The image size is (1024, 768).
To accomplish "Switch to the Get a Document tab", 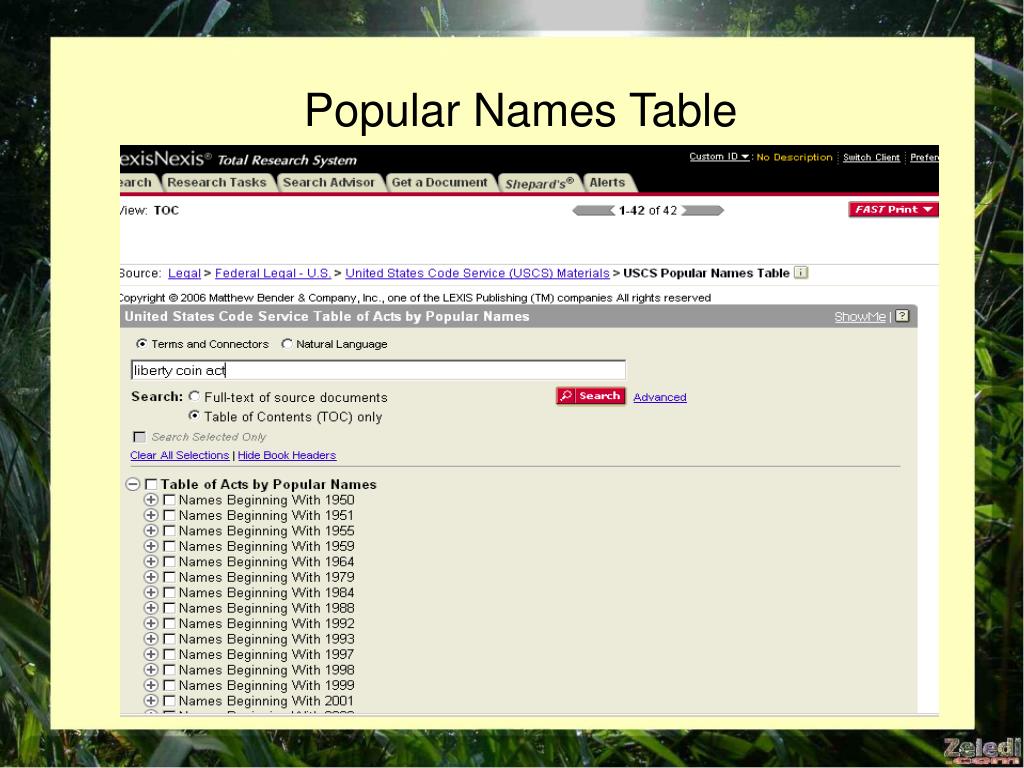I will [439, 183].
